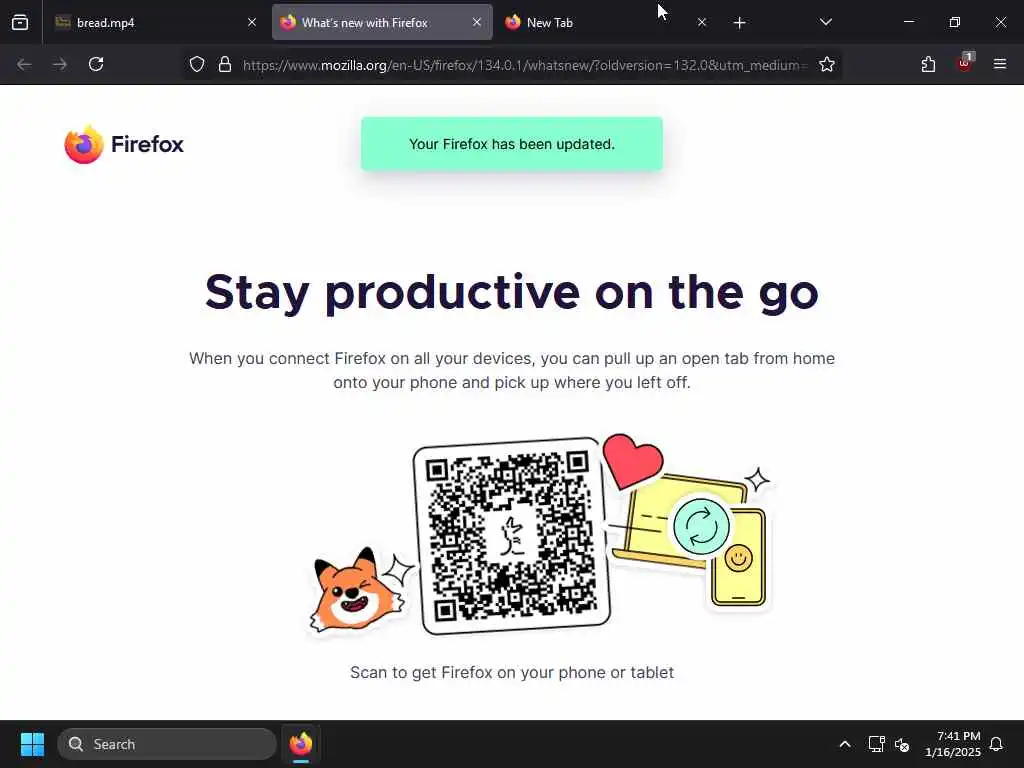Screen dimensions: 1024x768
Task: Select the What's new with Firefox tab
Action: (x=382, y=22)
